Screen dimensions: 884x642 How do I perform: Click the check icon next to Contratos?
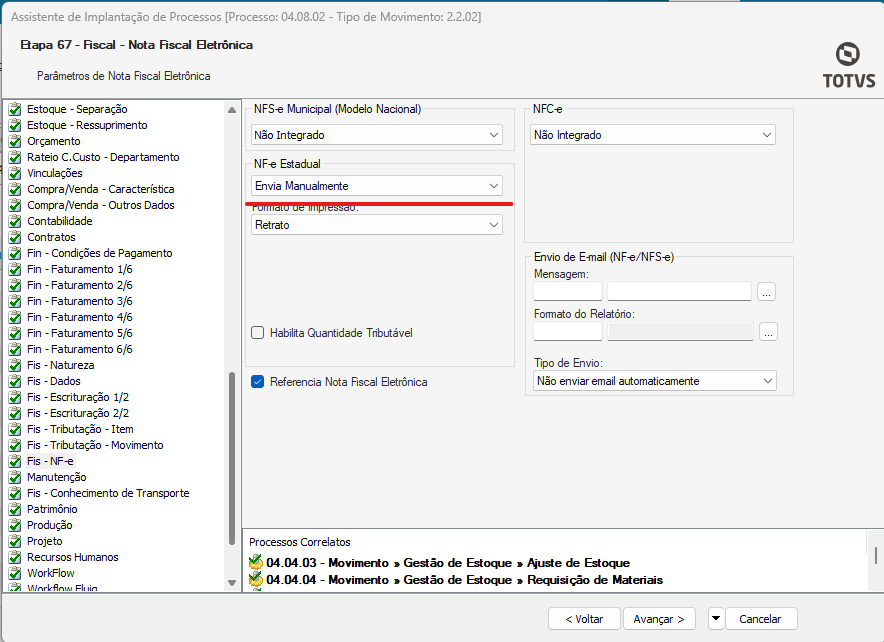pos(15,237)
